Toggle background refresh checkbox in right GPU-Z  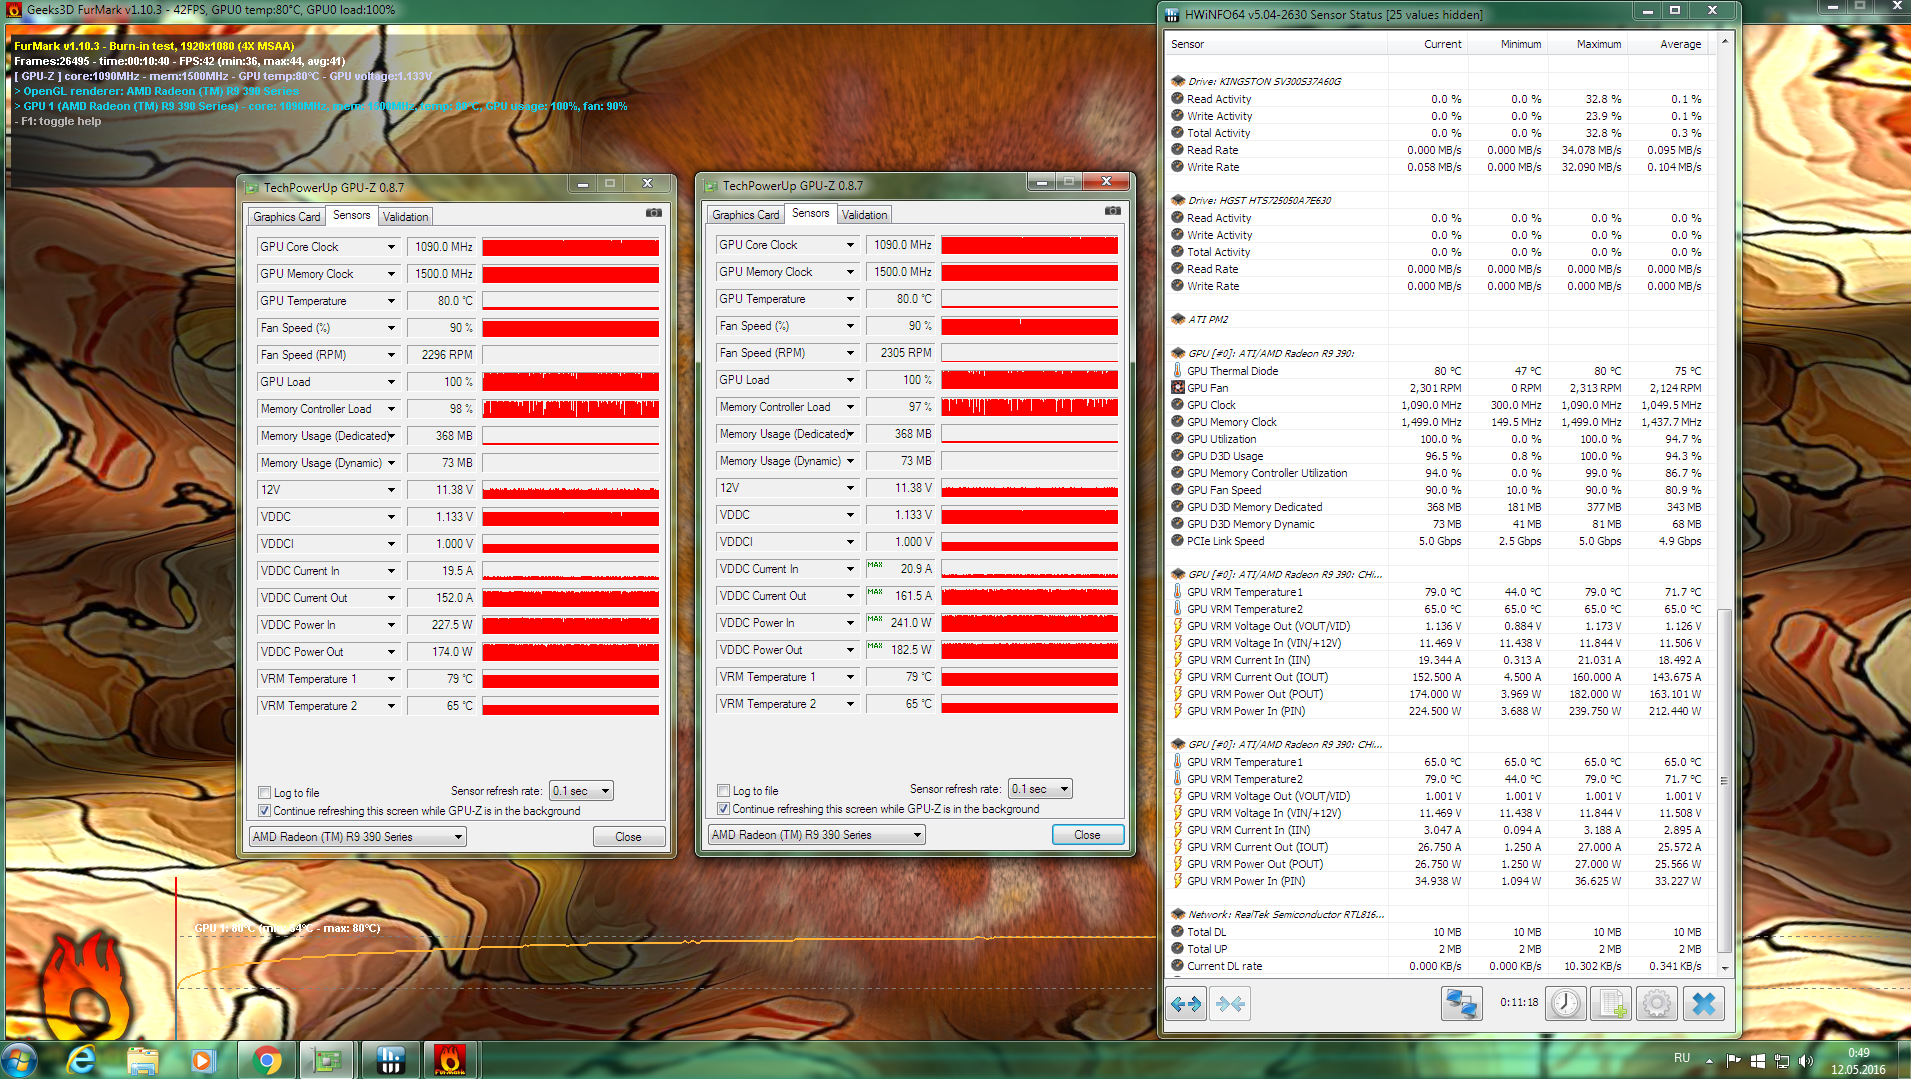coord(723,809)
